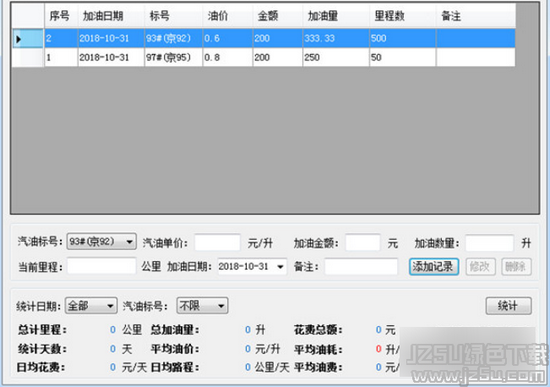550x387 pixels.
Task: Click the 备注 column header
Action: 476,16
